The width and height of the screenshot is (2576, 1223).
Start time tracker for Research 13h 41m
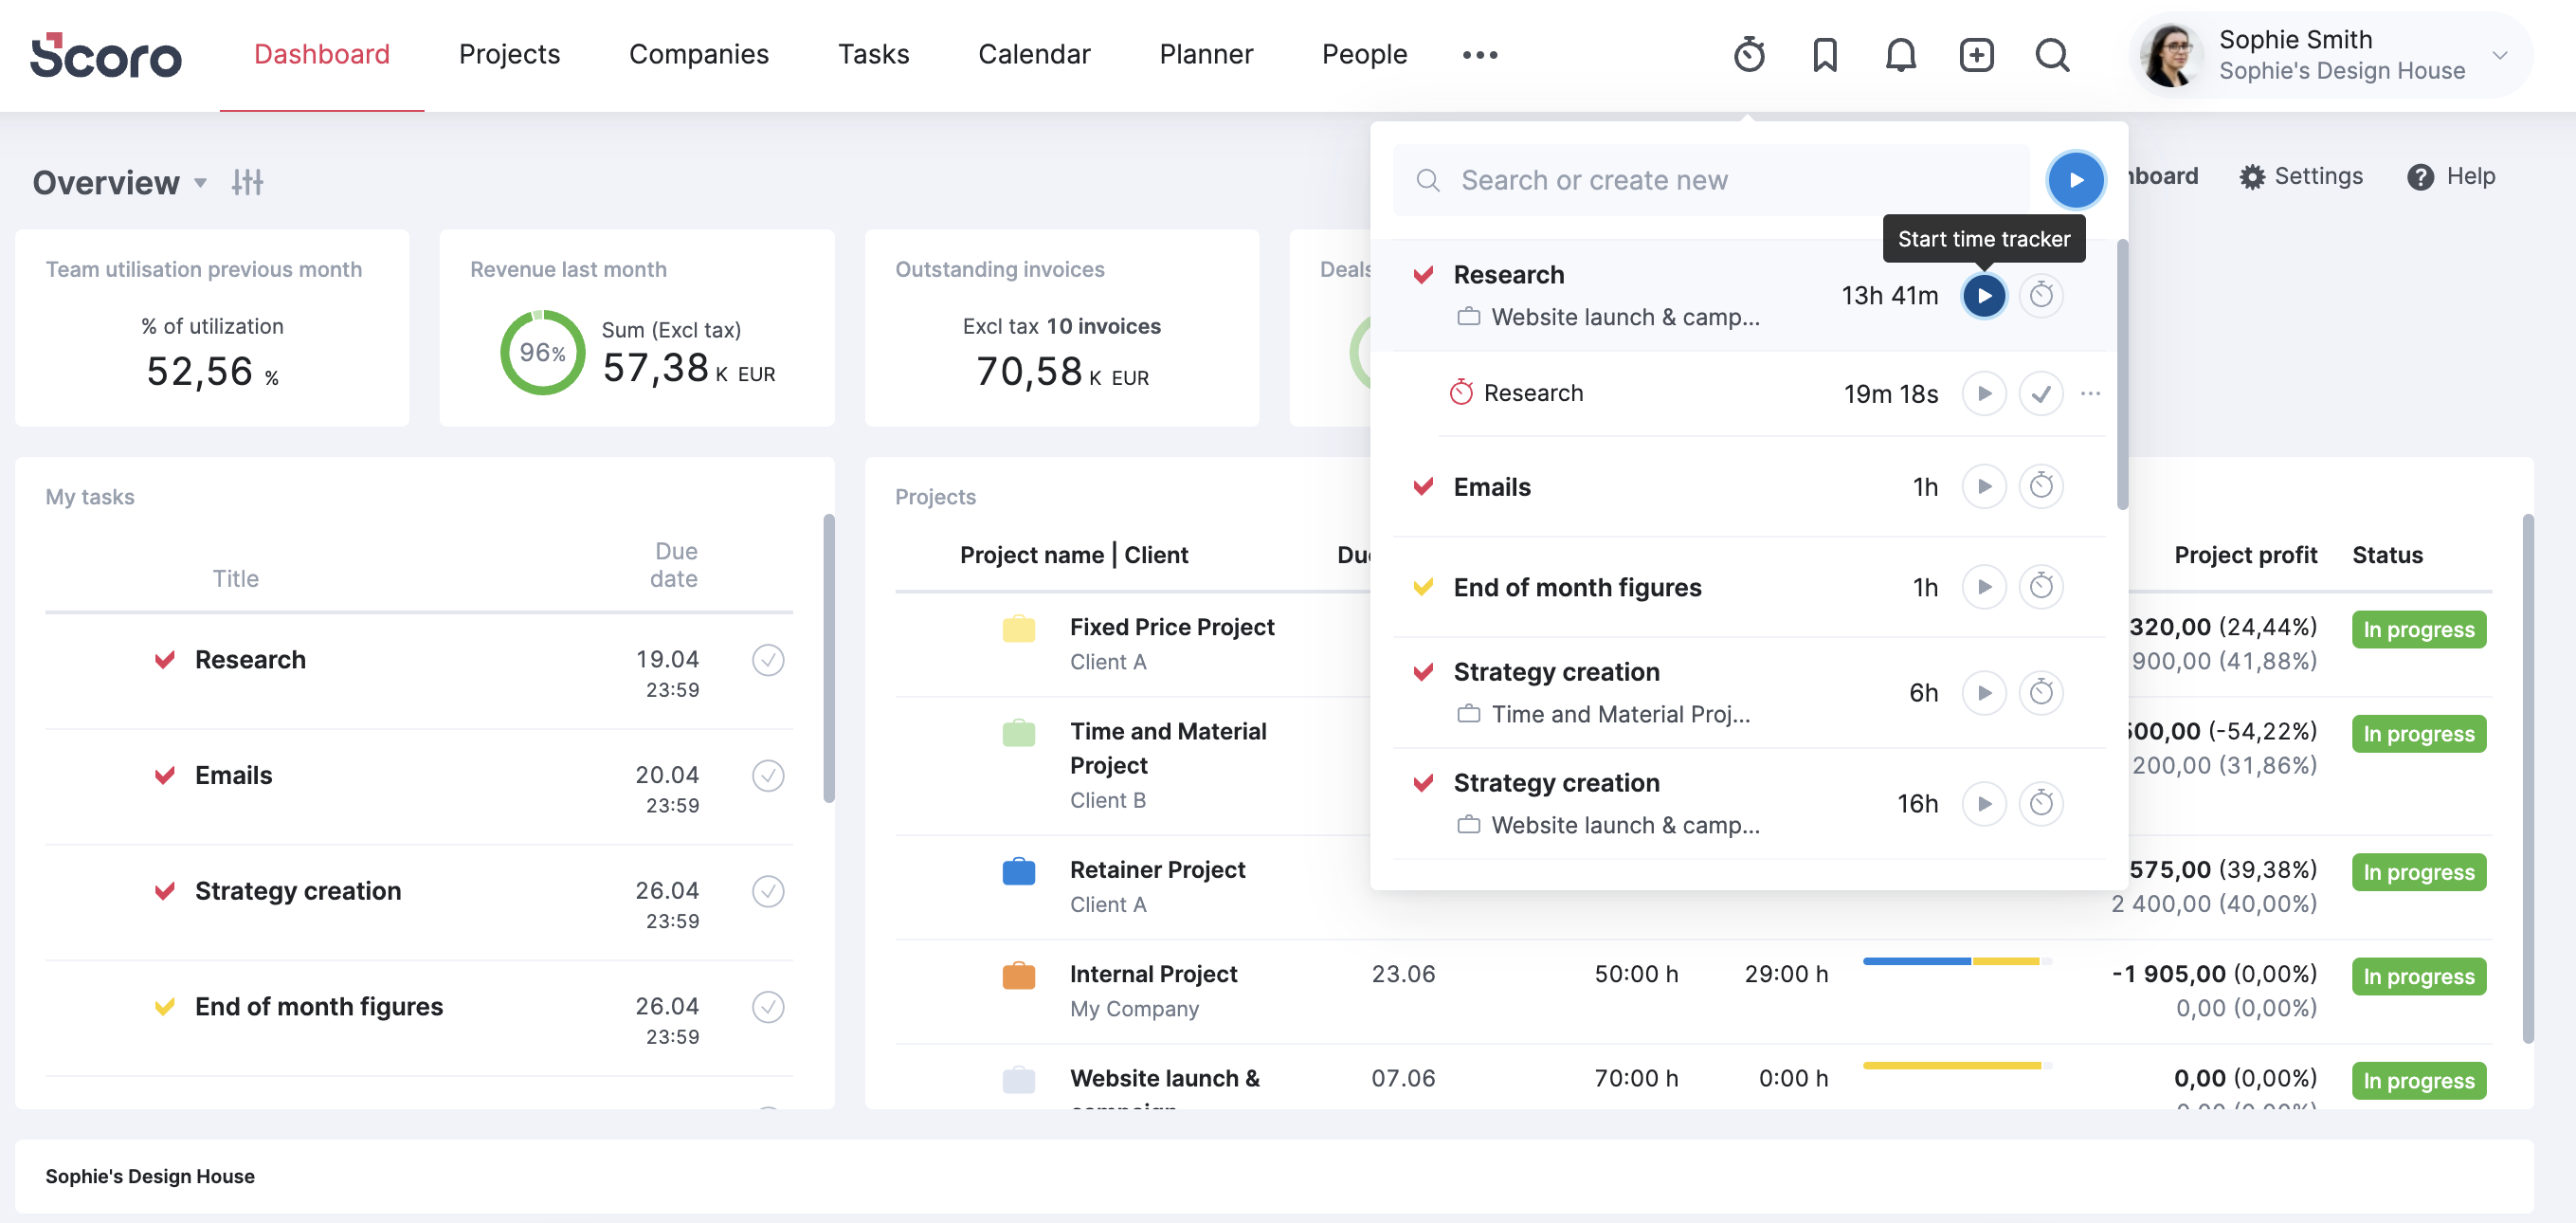pos(1984,295)
